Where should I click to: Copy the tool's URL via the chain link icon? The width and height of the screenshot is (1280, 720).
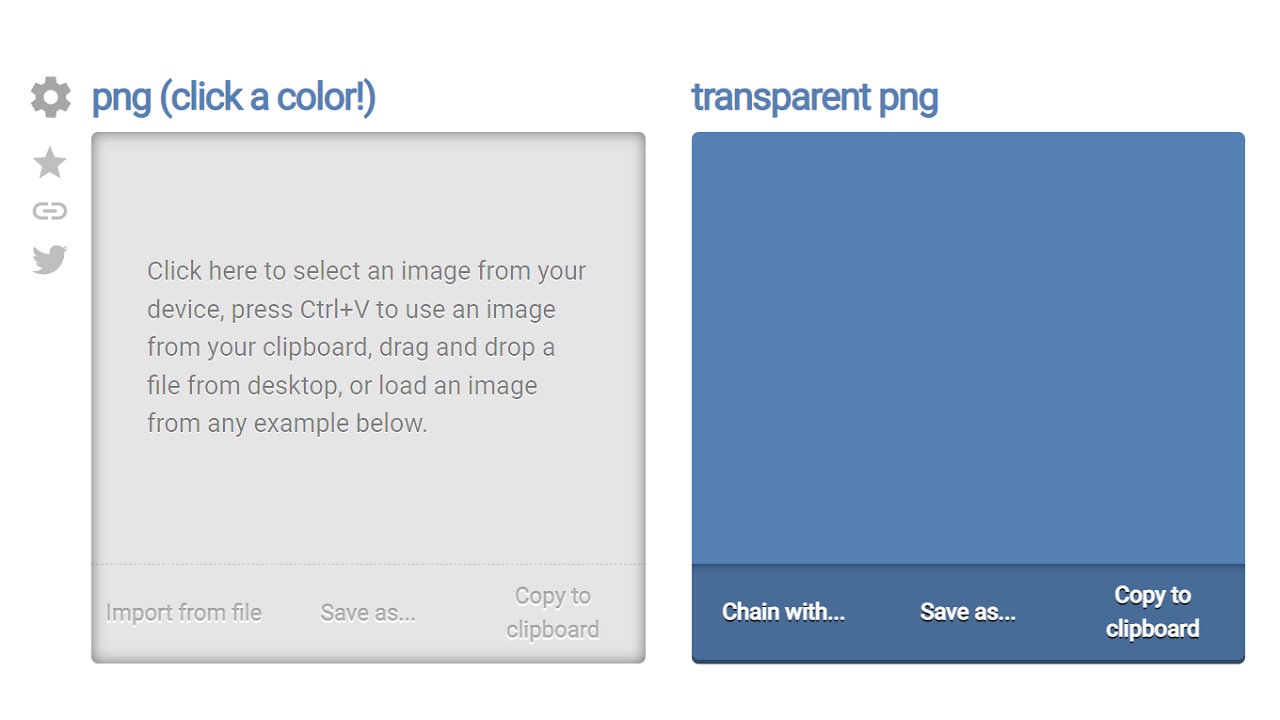click(50, 210)
